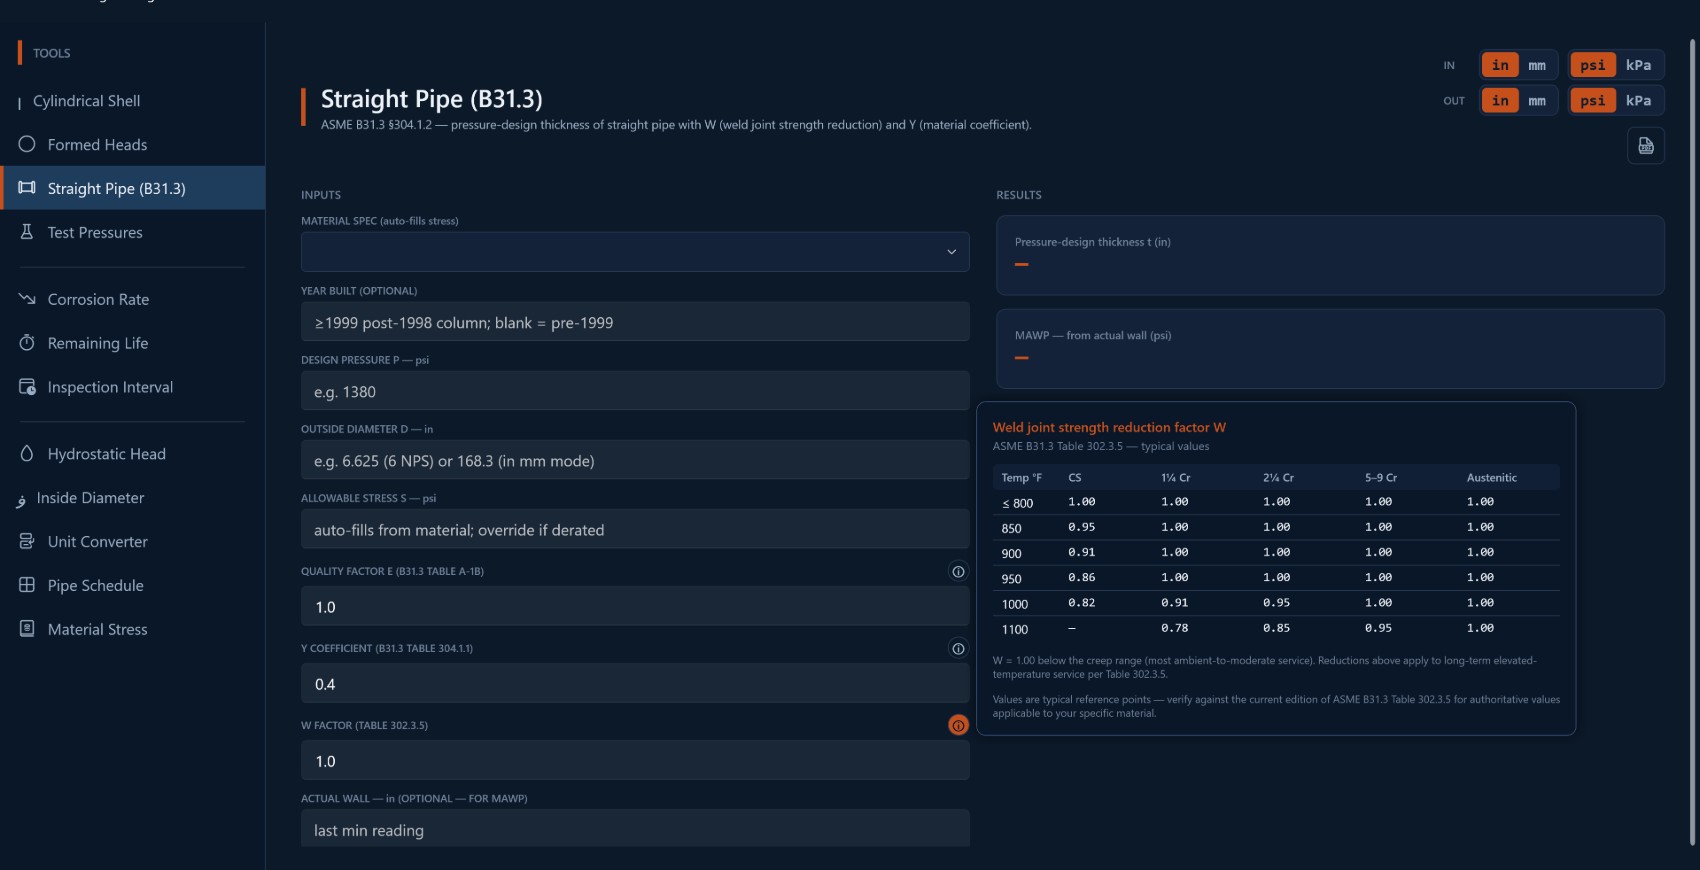Set input pressure unit to psi
The height and width of the screenshot is (870, 1700).
pyautogui.click(x=1593, y=65)
